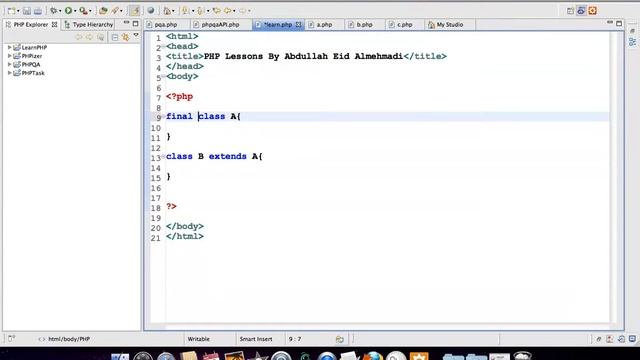
Task: Maximize the editor area
Action: (x=619, y=24)
